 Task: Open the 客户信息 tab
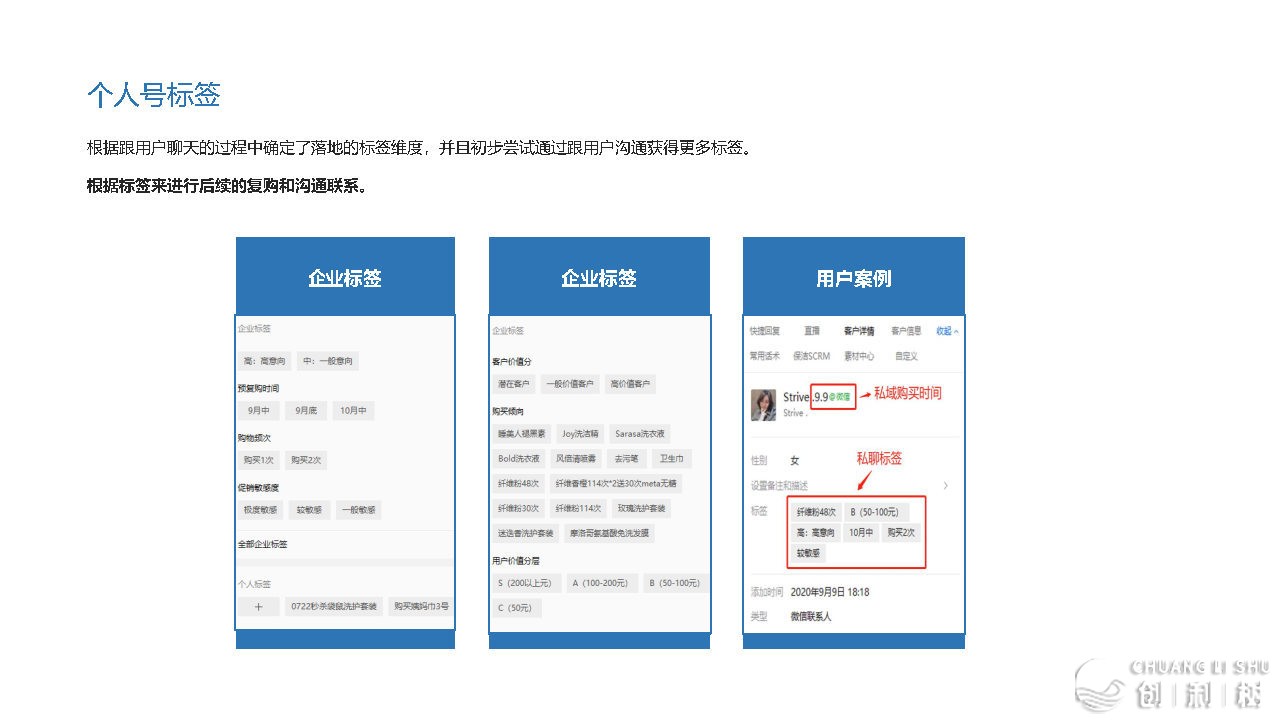[906, 331]
